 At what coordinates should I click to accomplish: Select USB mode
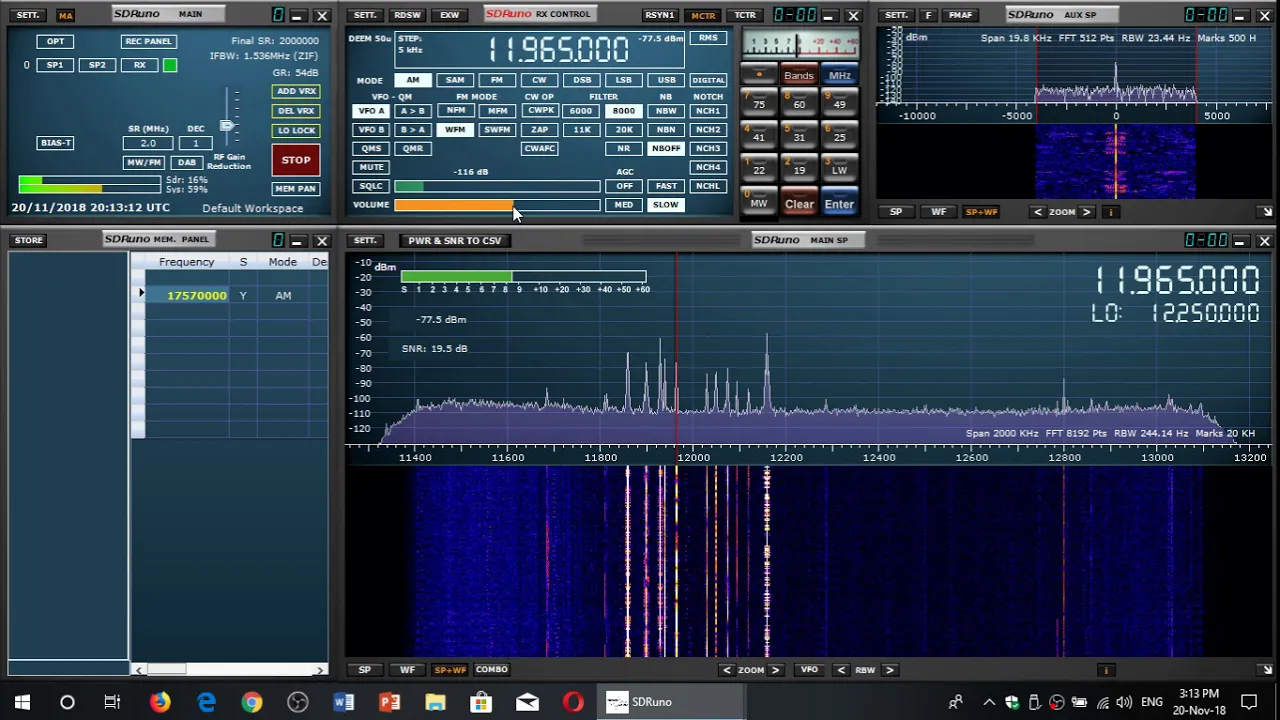click(x=666, y=80)
